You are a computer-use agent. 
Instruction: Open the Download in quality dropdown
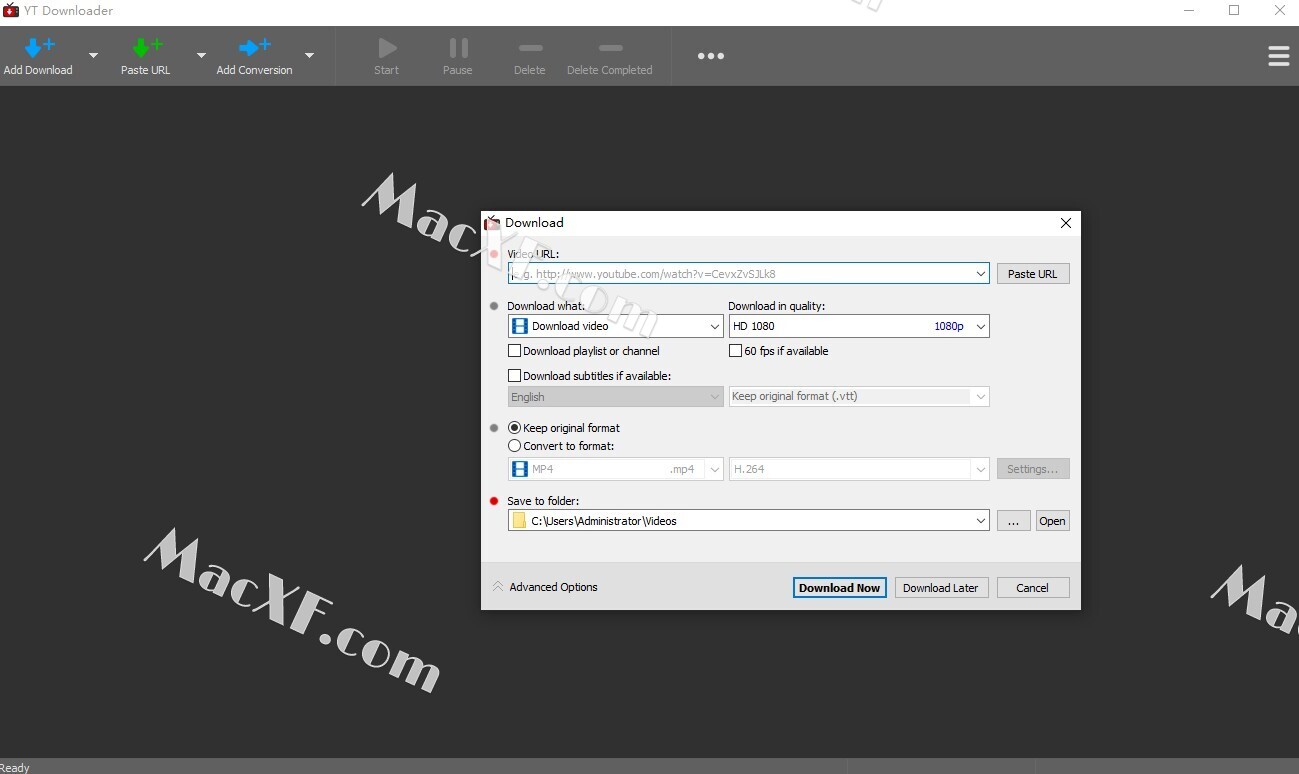[859, 326]
